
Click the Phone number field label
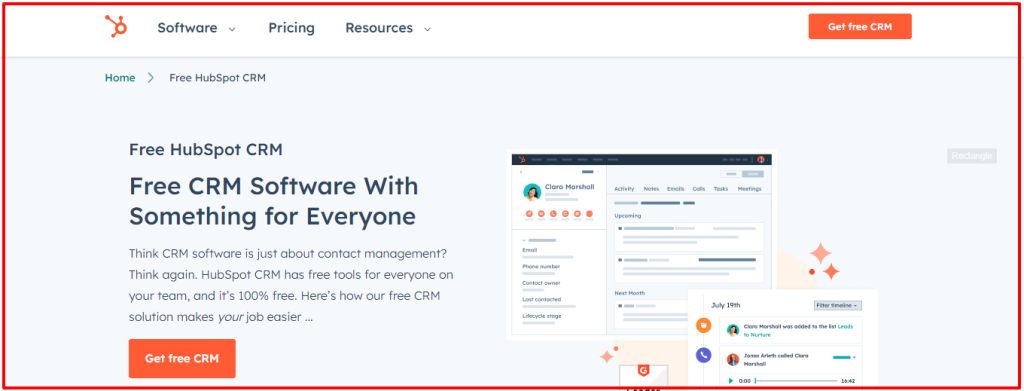541,266
